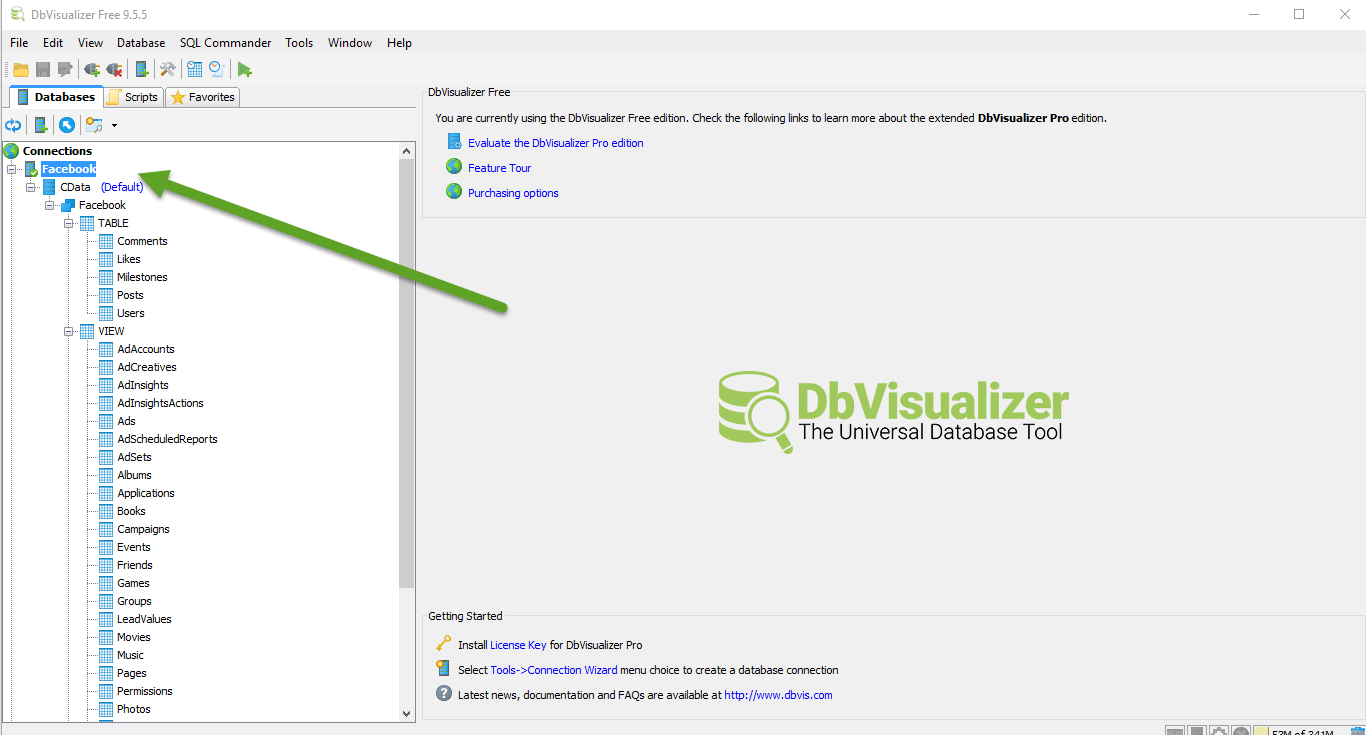Screen dimensions: 1366x735
Task: Click the plug icon with red X
Action: click(x=114, y=69)
